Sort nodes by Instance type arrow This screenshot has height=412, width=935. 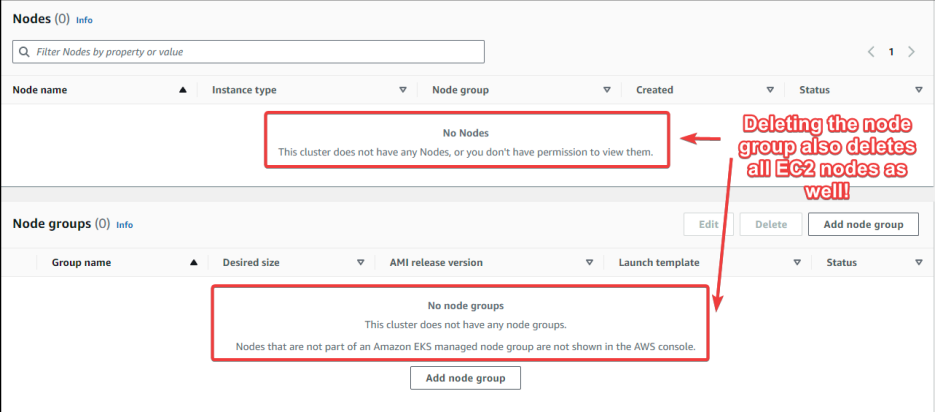coord(403,90)
